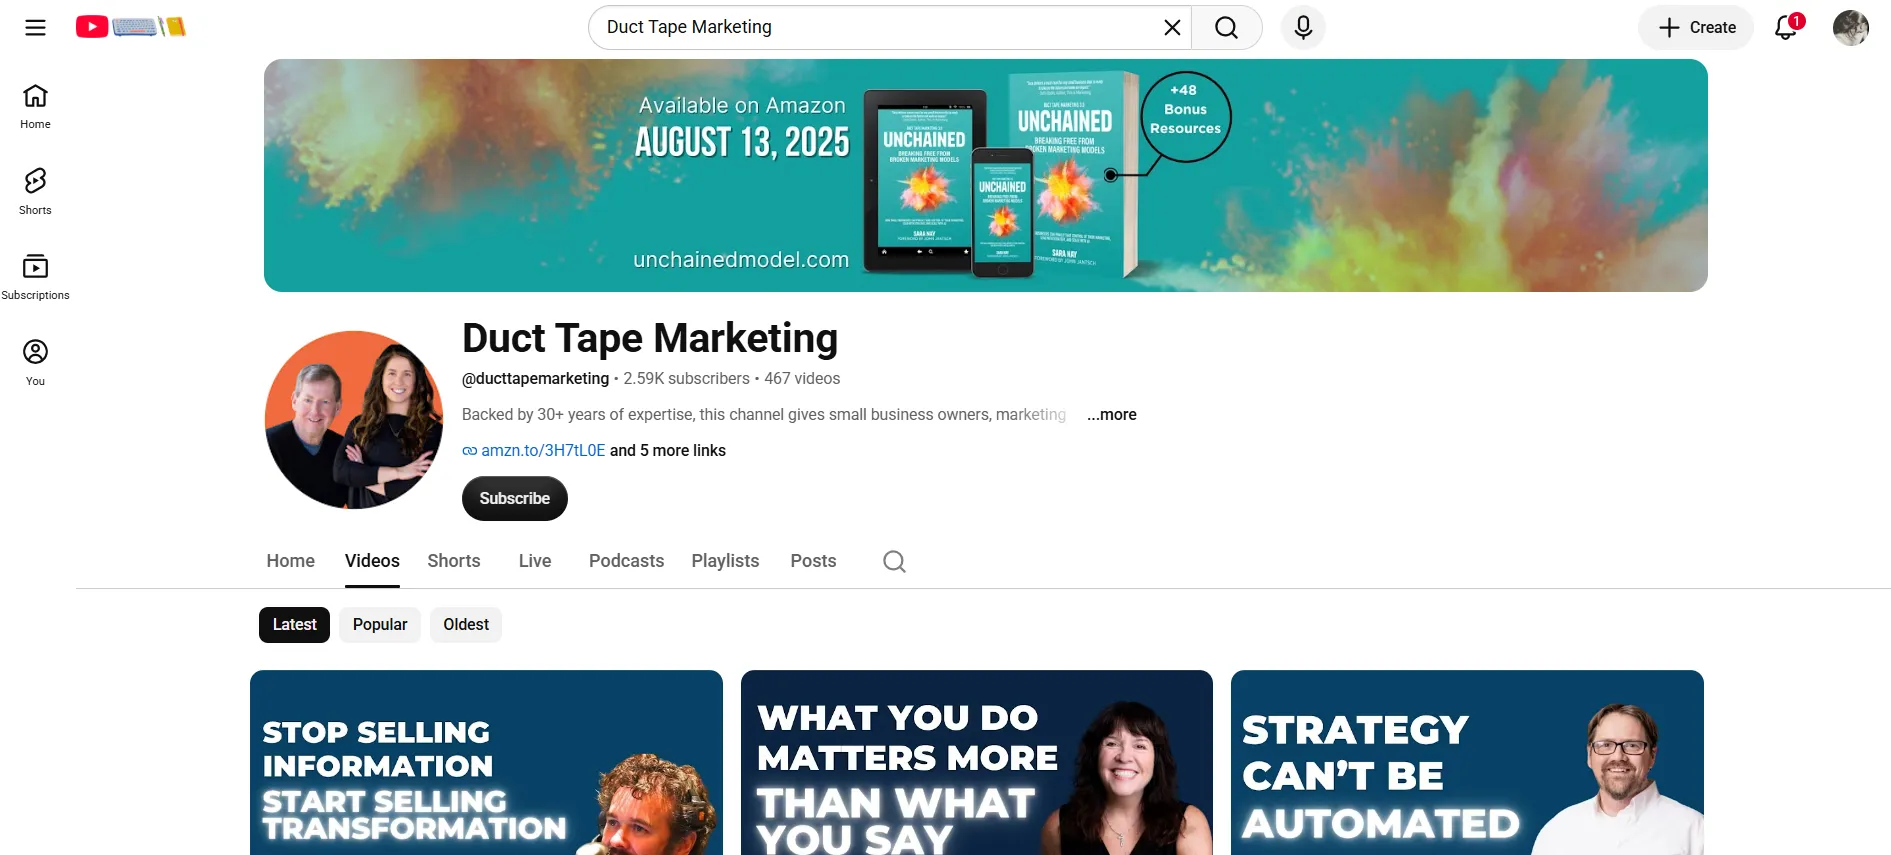Search within the channel via magnifier icon
This screenshot has height=855, width=1891.
894,561
